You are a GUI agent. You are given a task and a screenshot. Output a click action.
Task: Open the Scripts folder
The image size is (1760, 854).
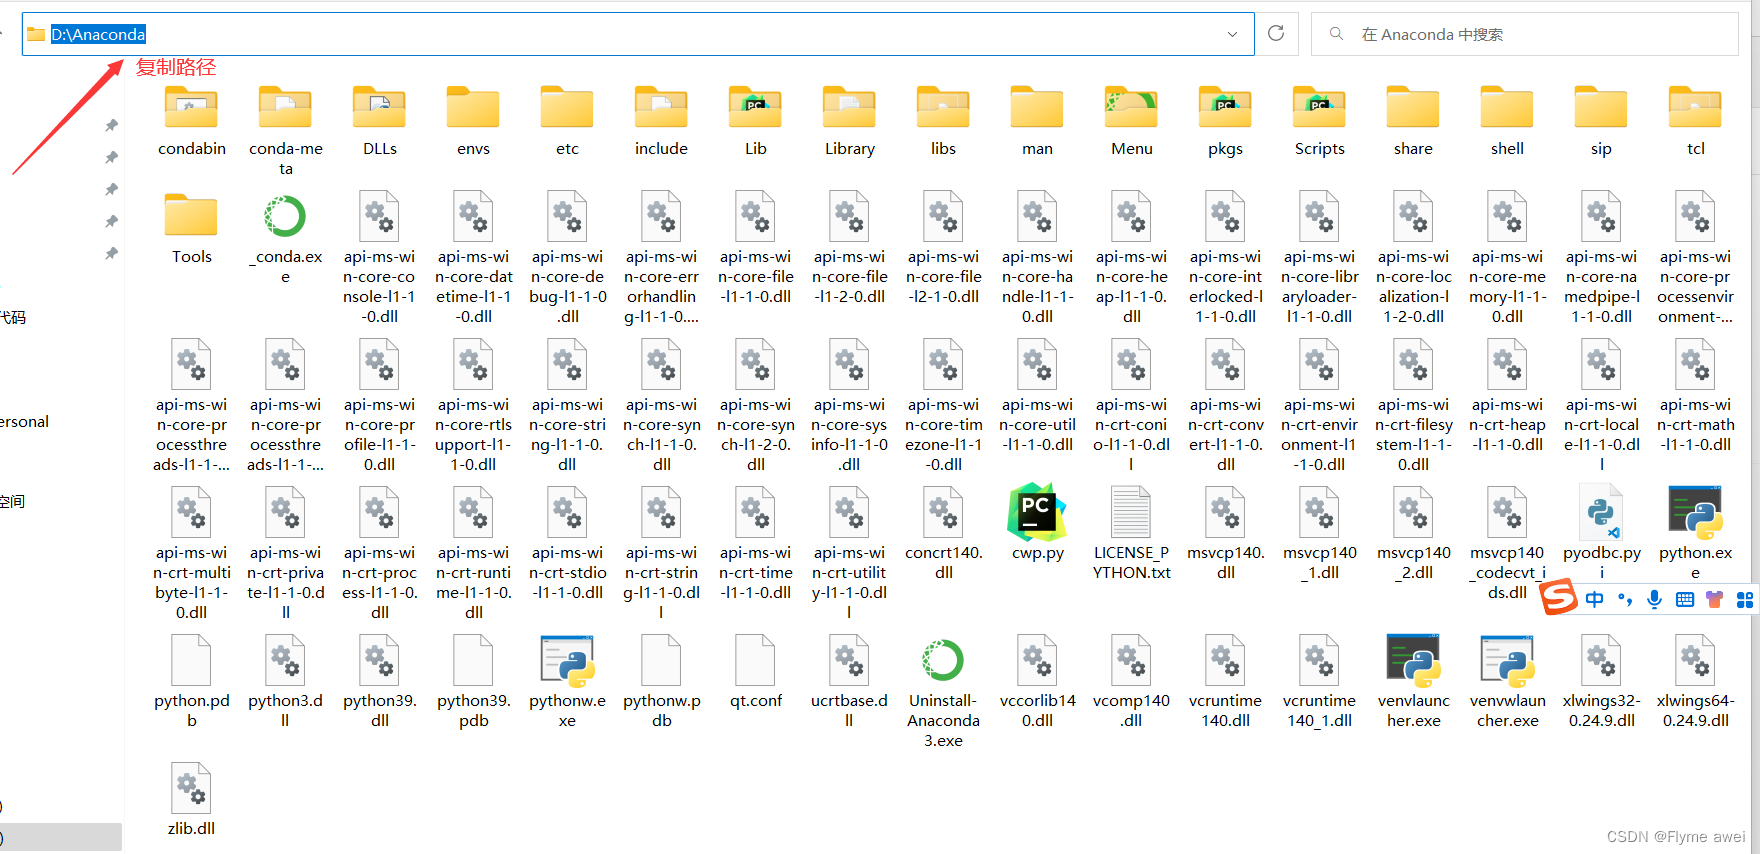pos(1319,108)
